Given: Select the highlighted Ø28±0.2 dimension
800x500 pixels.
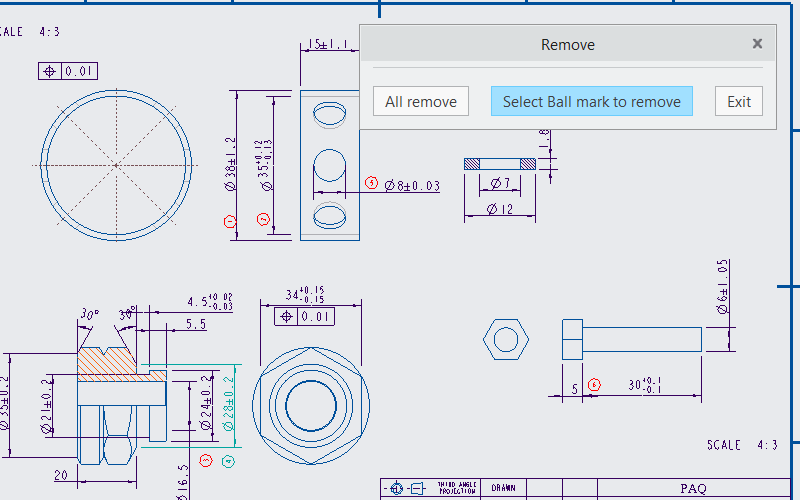Looking at the screenshot, I should coord(231,404).
